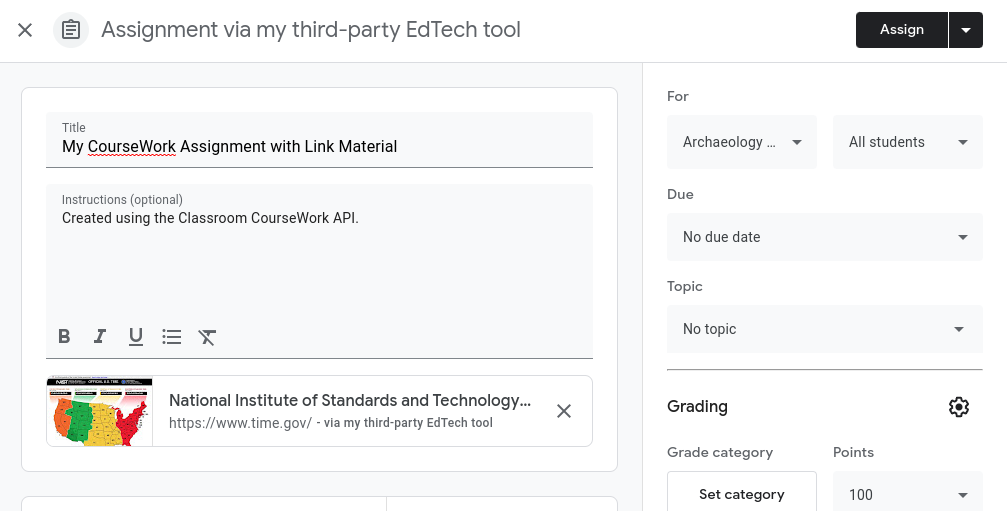Toggle underline formatting in instructions
The width and height of the screenshot is (1007, 511).
pos(136,337)
